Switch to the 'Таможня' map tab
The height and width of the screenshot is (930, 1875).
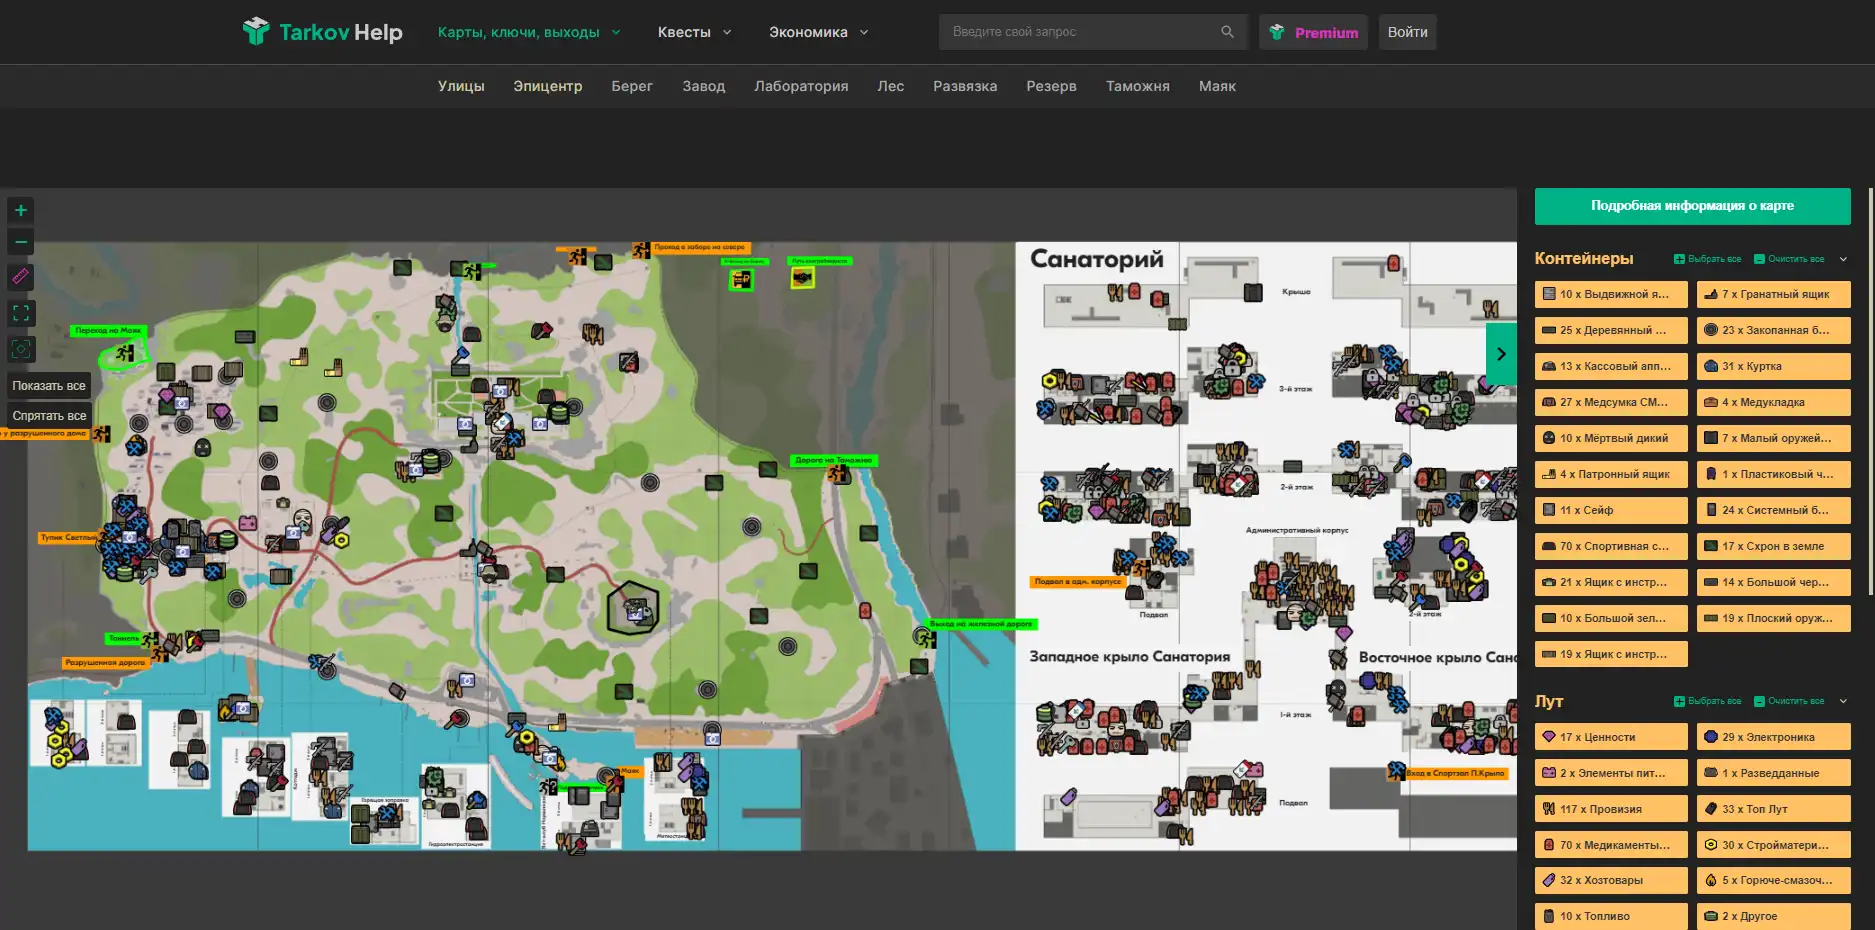(x=1137, y=86)
